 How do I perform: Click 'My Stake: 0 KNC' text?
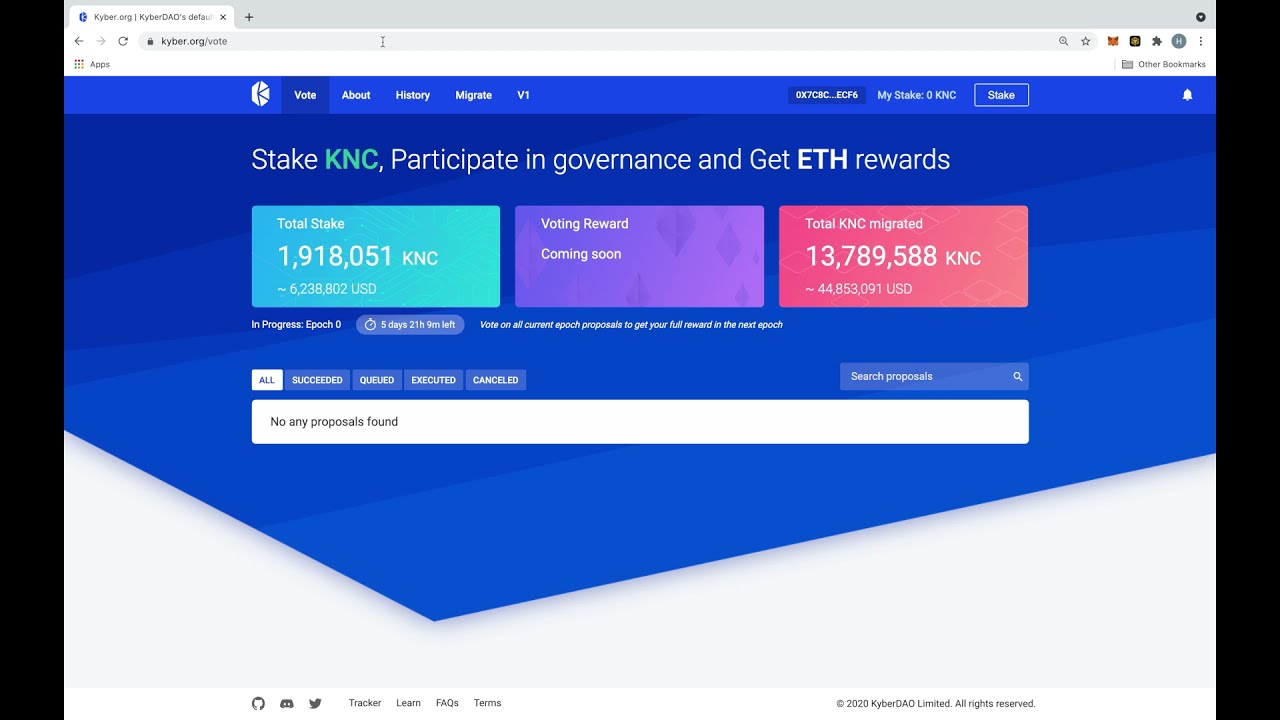pyautogui.click(x=916, y=95)
